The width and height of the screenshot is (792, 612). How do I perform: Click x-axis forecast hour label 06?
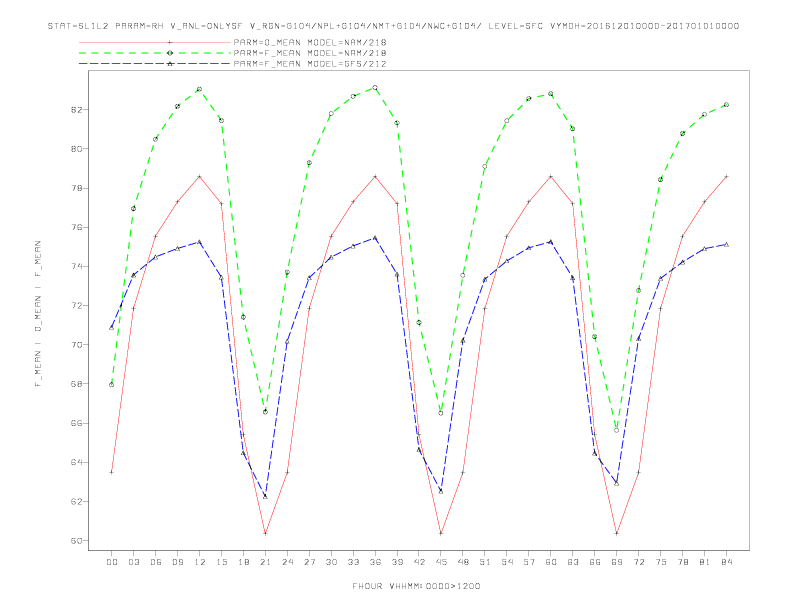point(156,562)
